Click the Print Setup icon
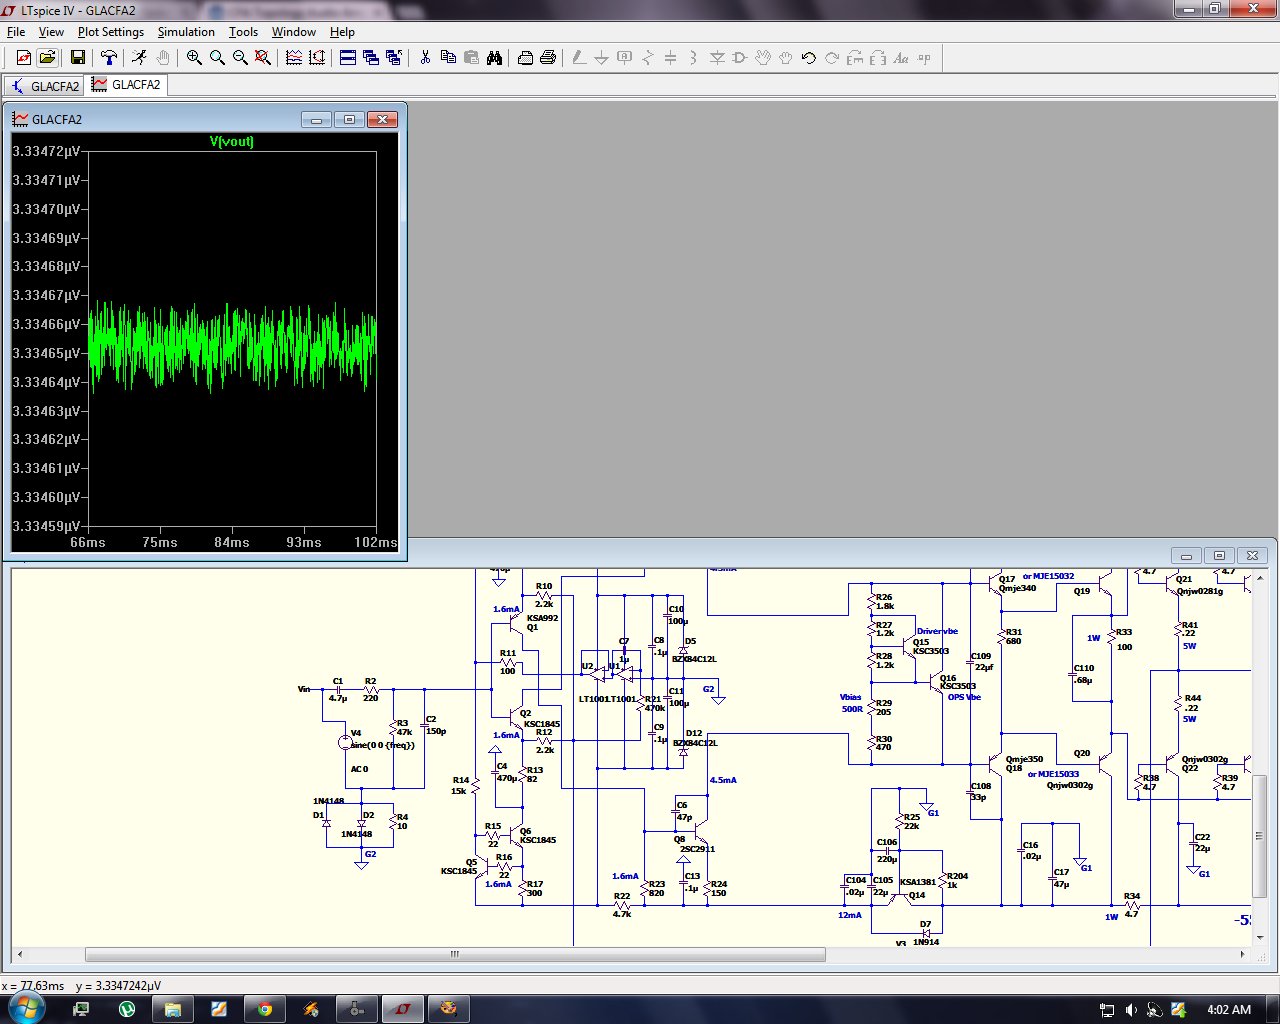The width and height of the screenshot is (1280, 1024). pyautogui.click(x=525, y=58)
